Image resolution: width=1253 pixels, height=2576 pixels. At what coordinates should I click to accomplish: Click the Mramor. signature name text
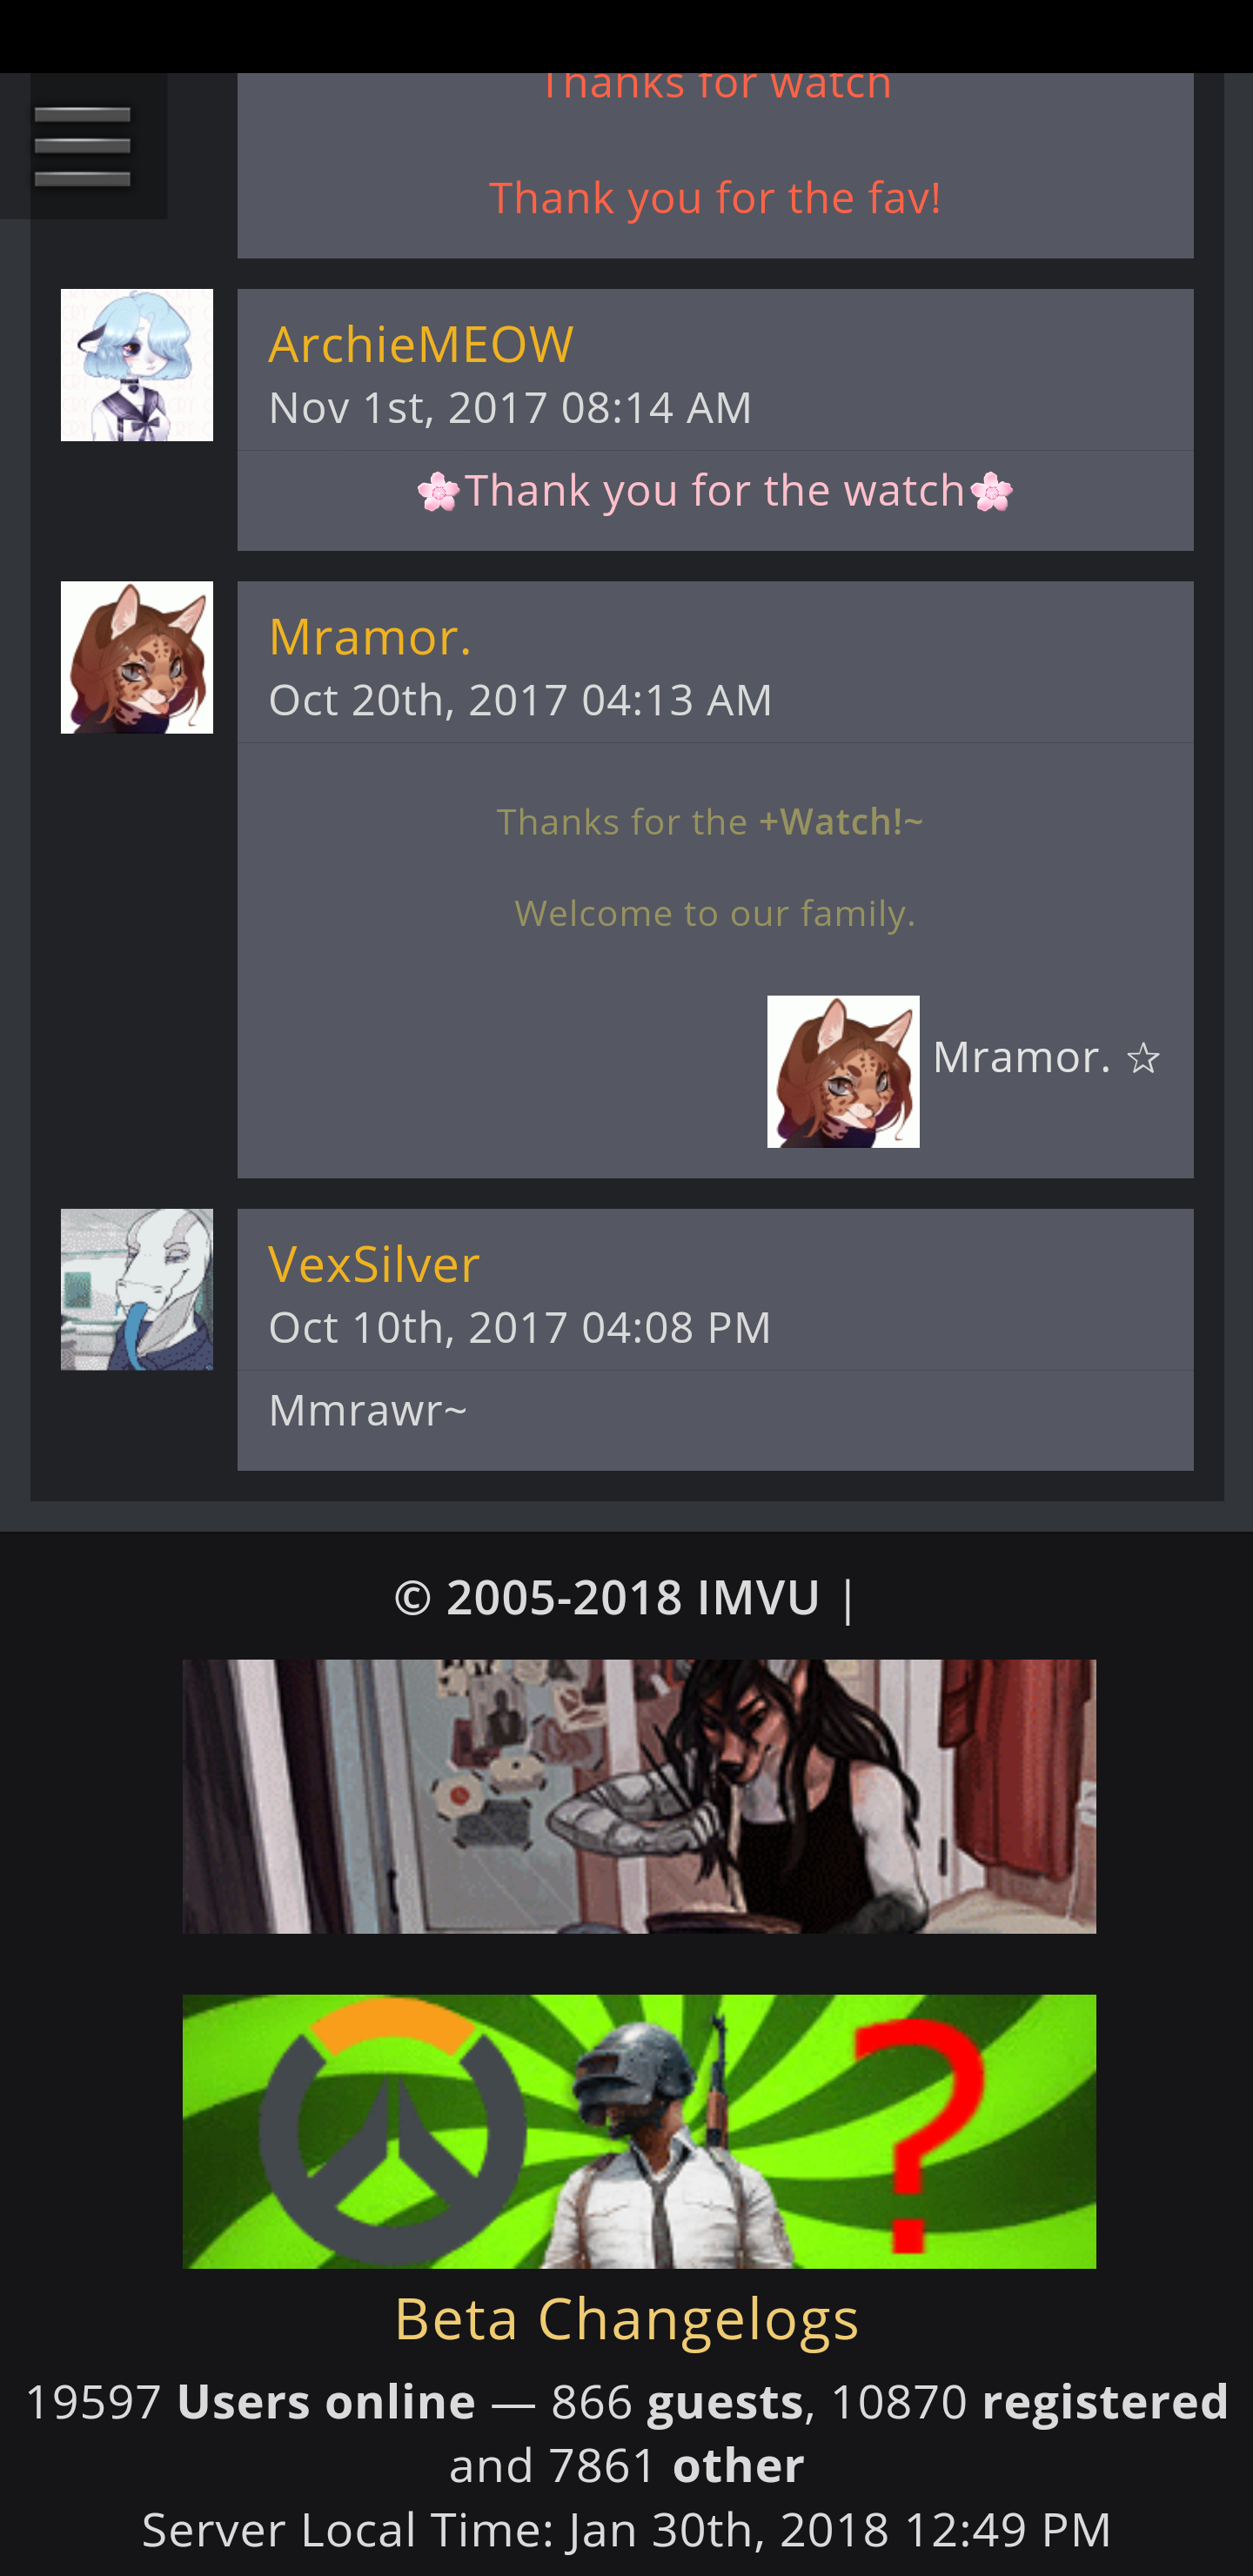(x=1021, y=1057)
